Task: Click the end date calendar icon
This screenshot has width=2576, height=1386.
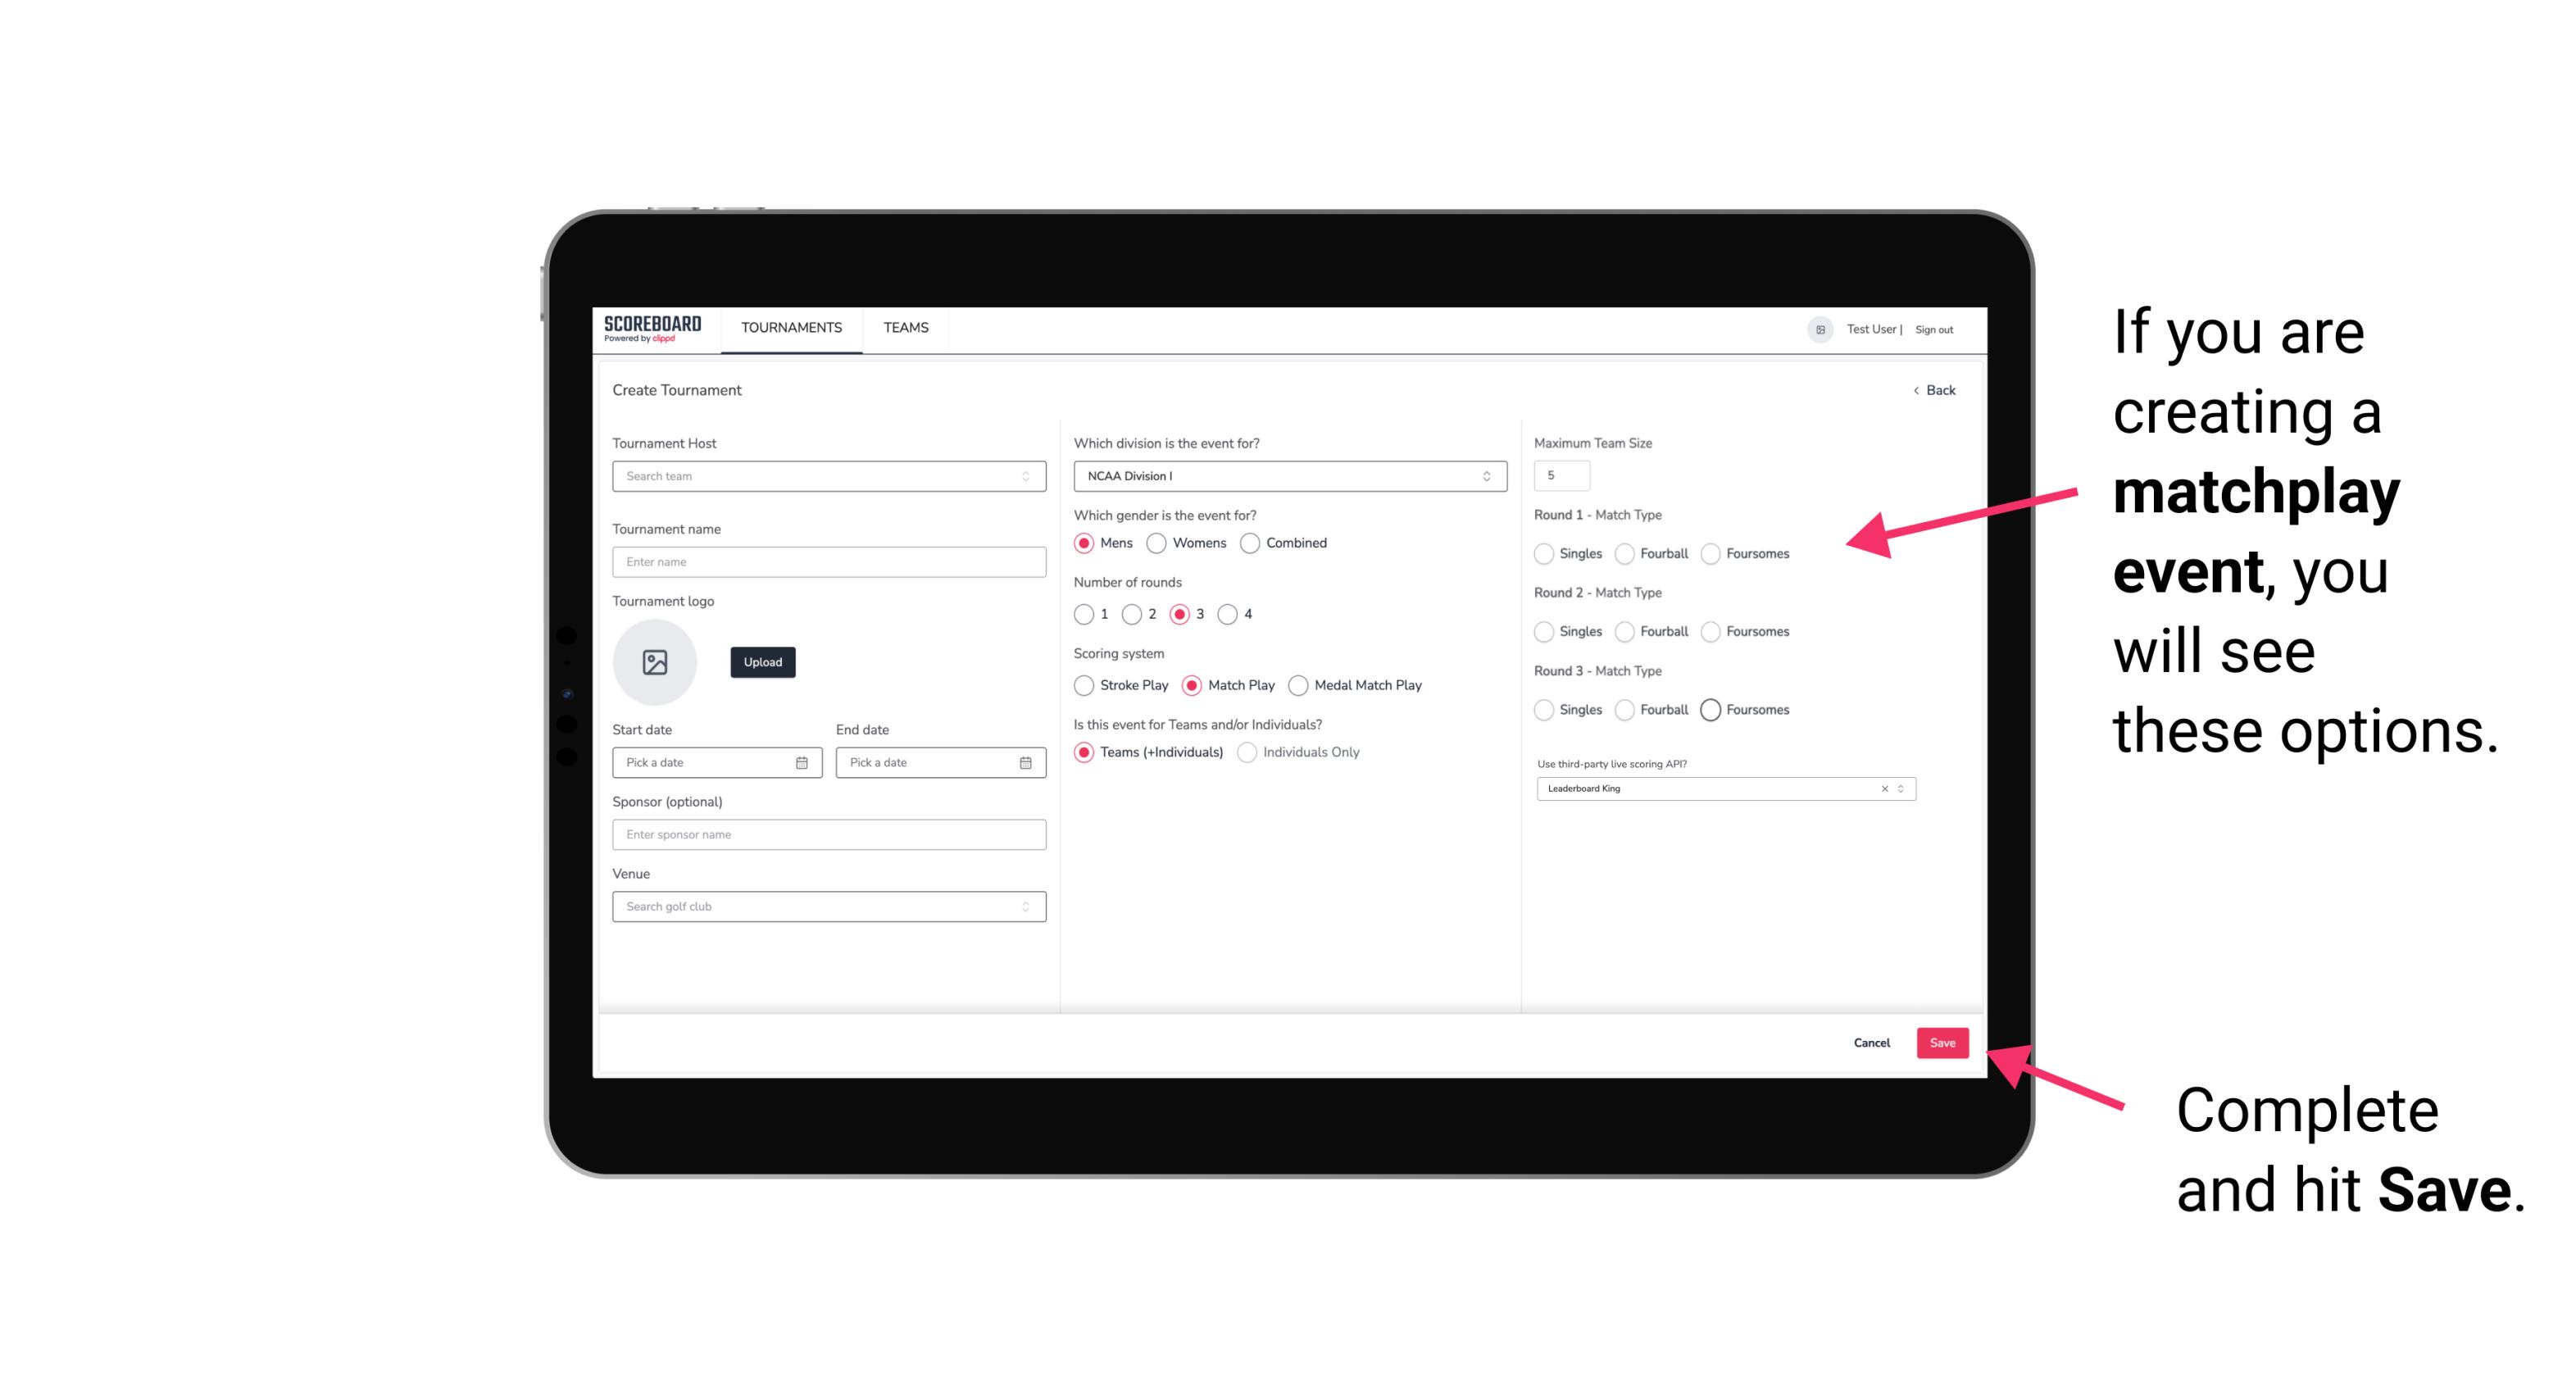Action: pyautogui.click(x=1024, y=761)
